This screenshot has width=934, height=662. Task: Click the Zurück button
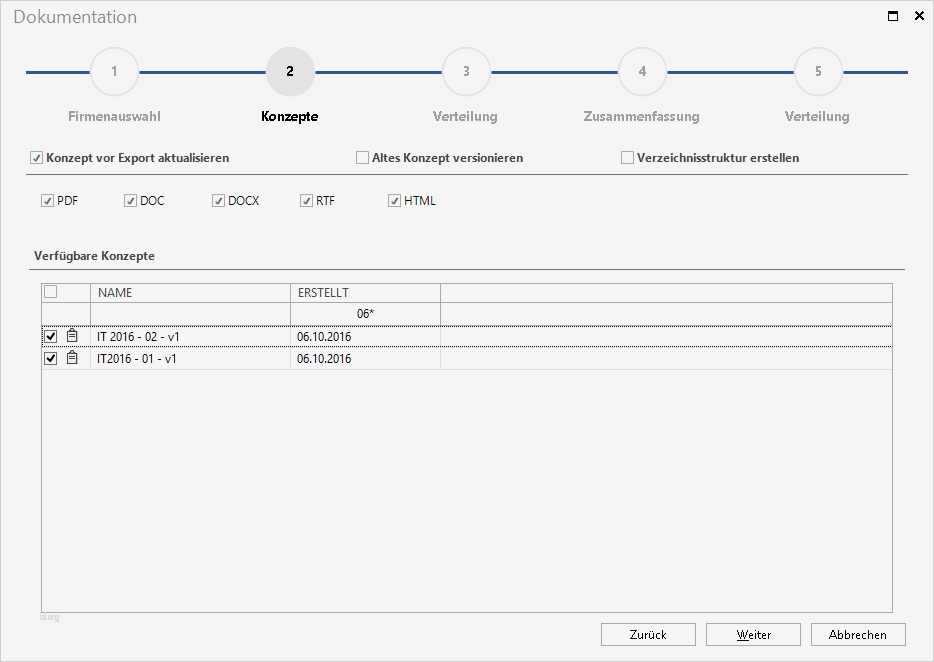click(648, 635)
